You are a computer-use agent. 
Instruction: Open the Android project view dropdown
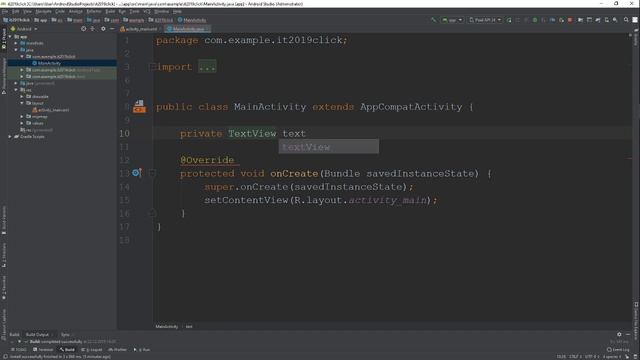pyautogui.click(x=24, y=29)
